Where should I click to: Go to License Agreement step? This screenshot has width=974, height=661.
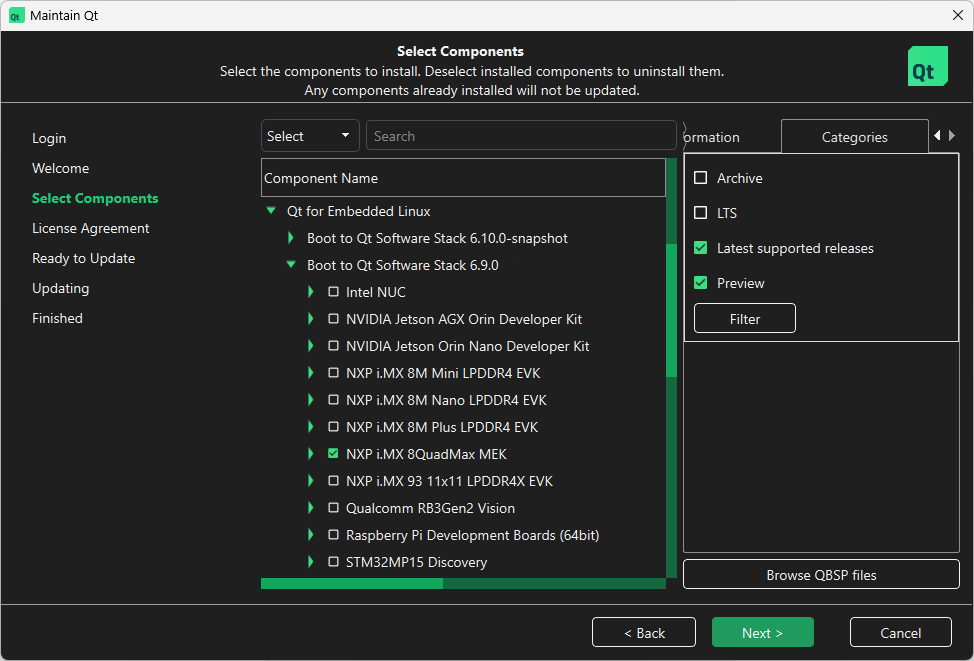[91, 228]
